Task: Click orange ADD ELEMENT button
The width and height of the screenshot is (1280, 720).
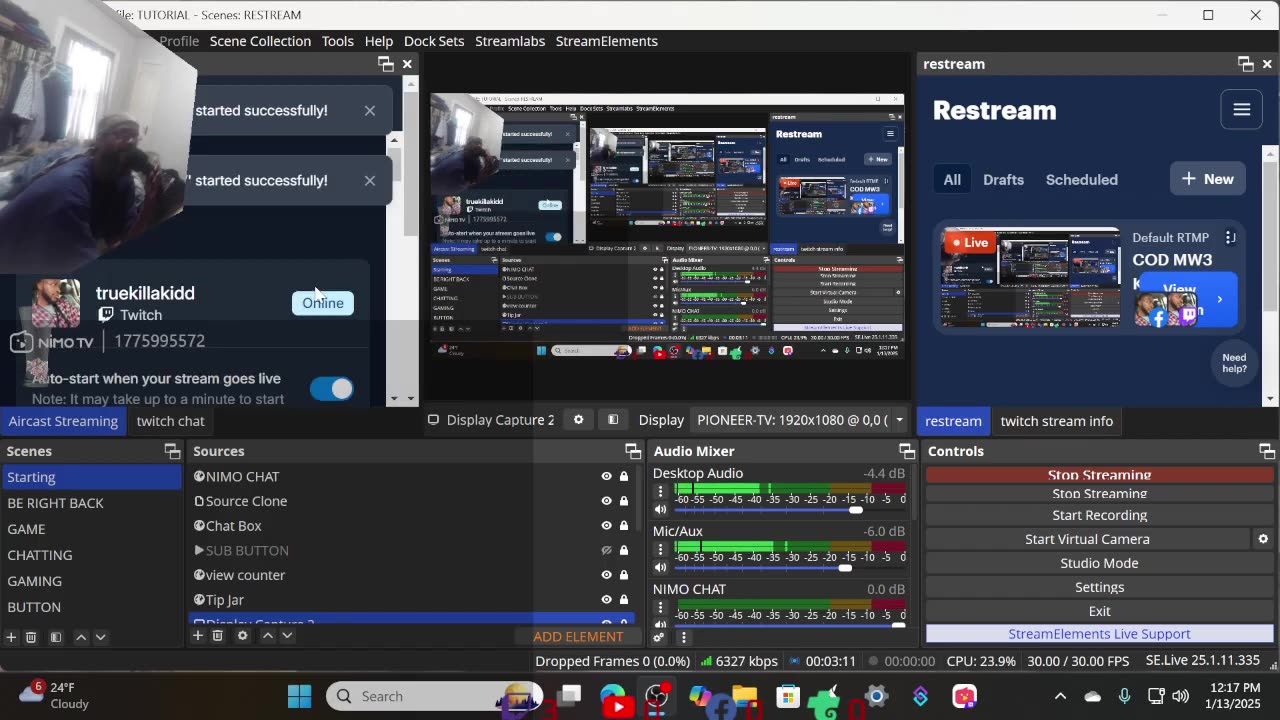Action: (x=578, y=637)
